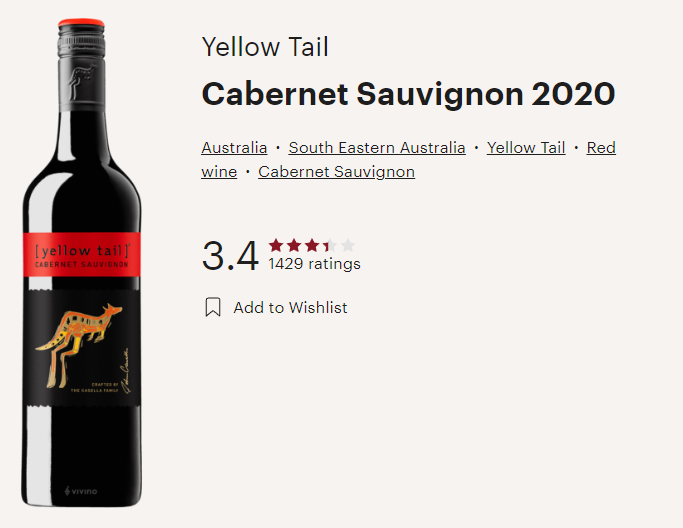The image size is (683, 528).
Task: Click the kangaroo illustration on the bottle
Action: tap(80, 345)
